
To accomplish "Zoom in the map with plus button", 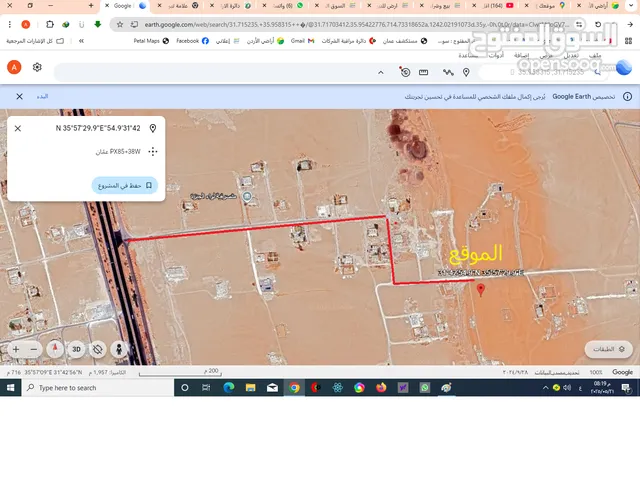I will 16,349.
